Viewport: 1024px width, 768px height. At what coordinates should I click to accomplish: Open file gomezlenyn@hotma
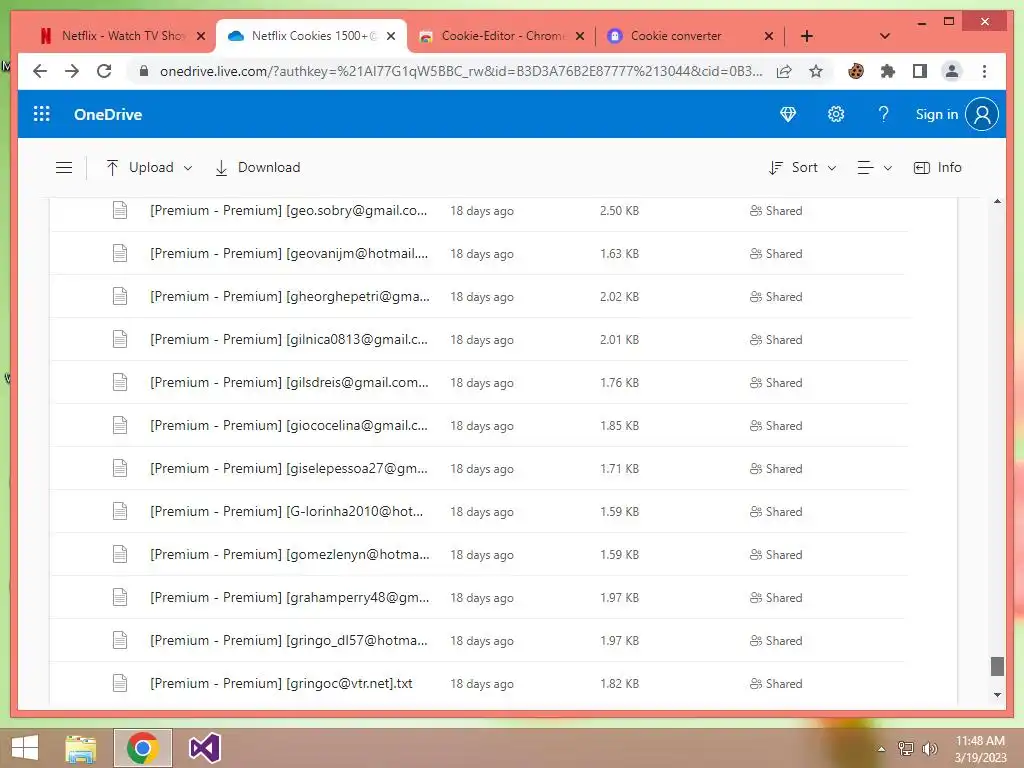tap(289, 554)
